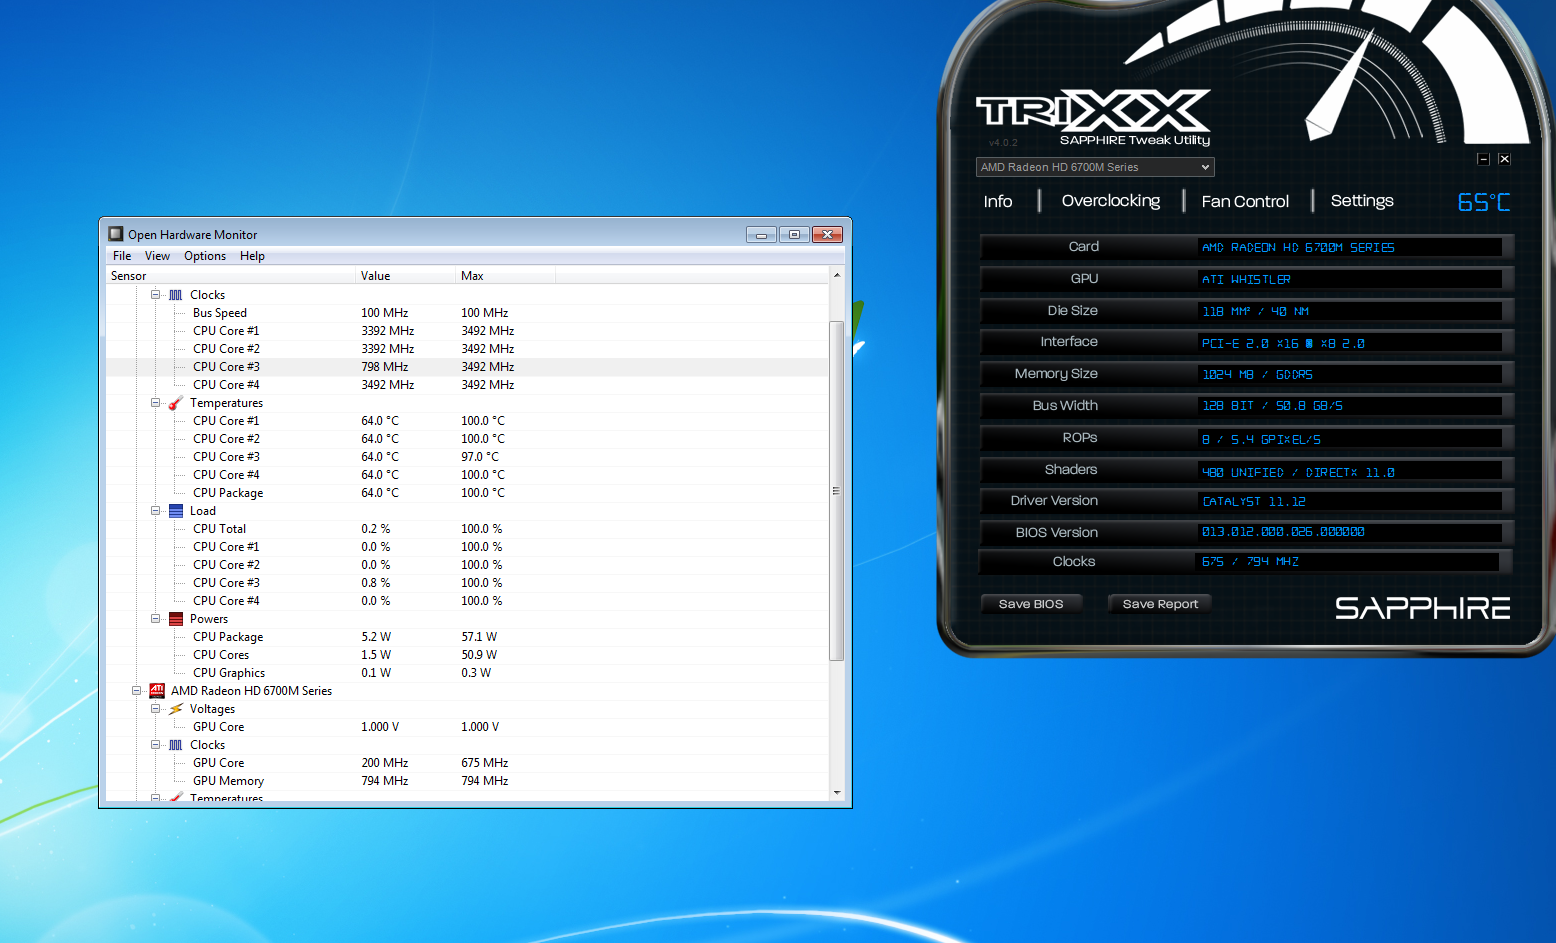Click the Sensor column header
Image resolution: width=1556 pixels, height=943 pixels.
pyautogui.click(x=231, y=276)
